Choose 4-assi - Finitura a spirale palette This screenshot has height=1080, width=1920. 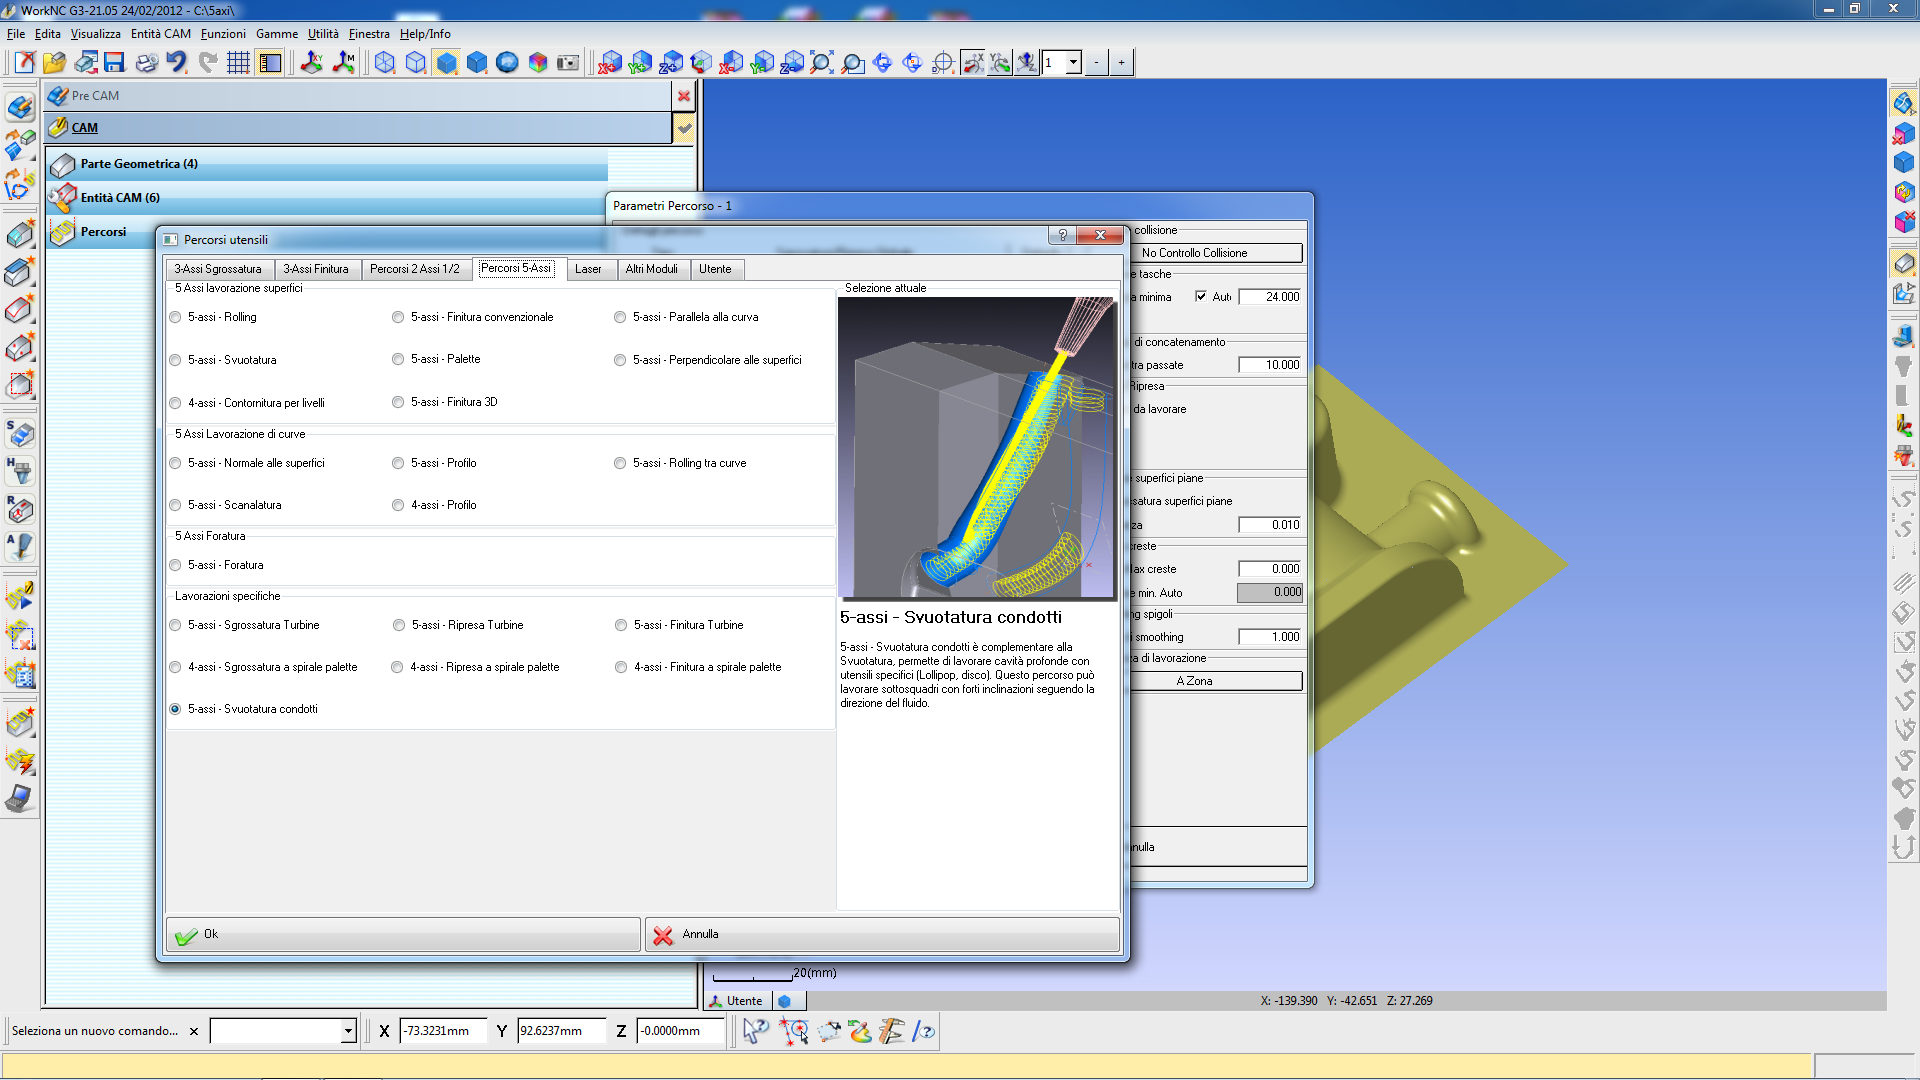[698, 667]
